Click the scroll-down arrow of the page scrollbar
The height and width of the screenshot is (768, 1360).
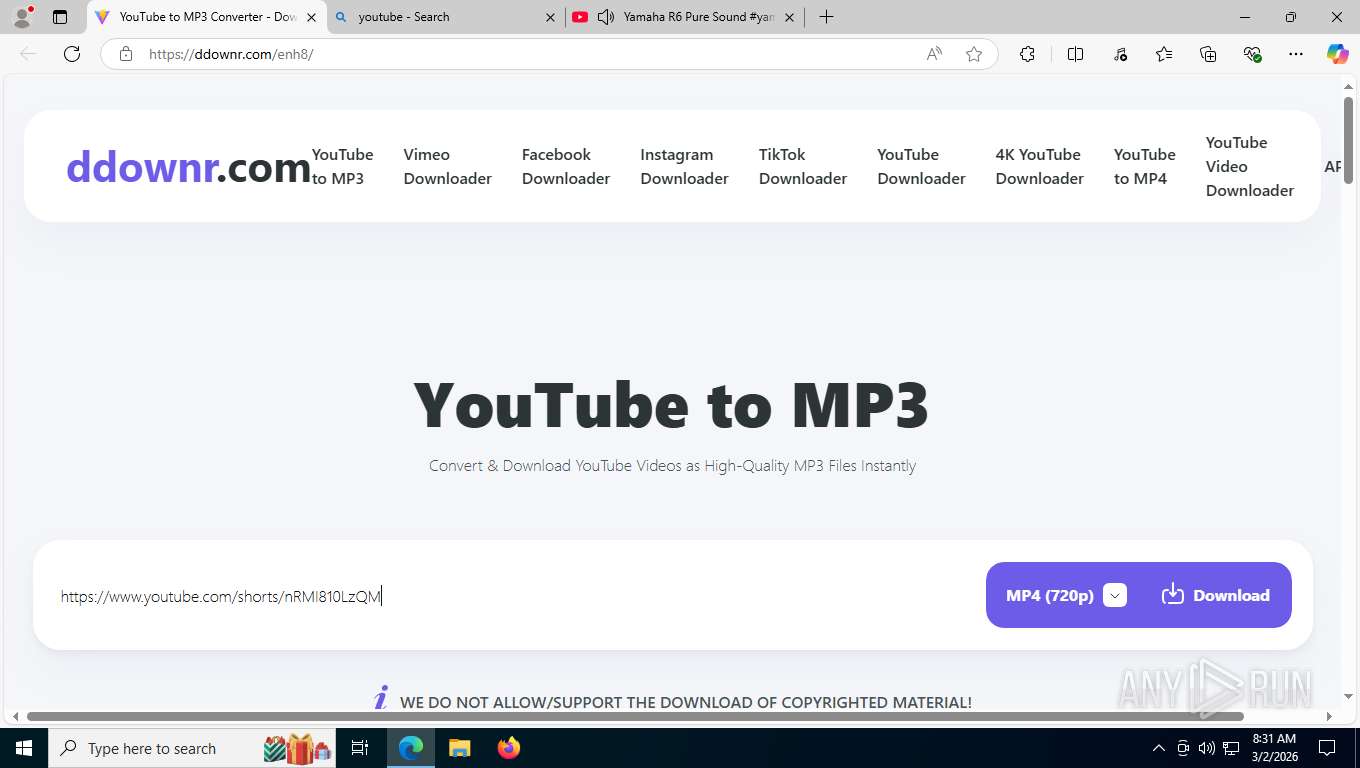click(1348, 697)
